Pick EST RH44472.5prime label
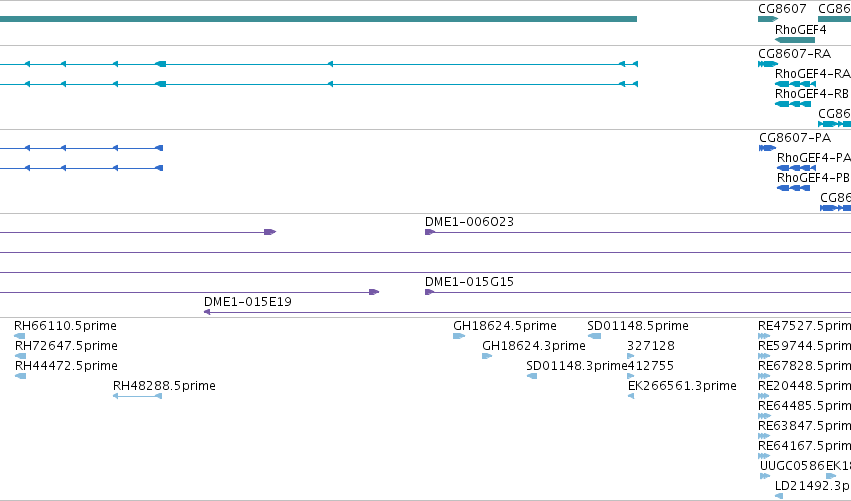This screenshot has height=501, width=851. point(66,366)
